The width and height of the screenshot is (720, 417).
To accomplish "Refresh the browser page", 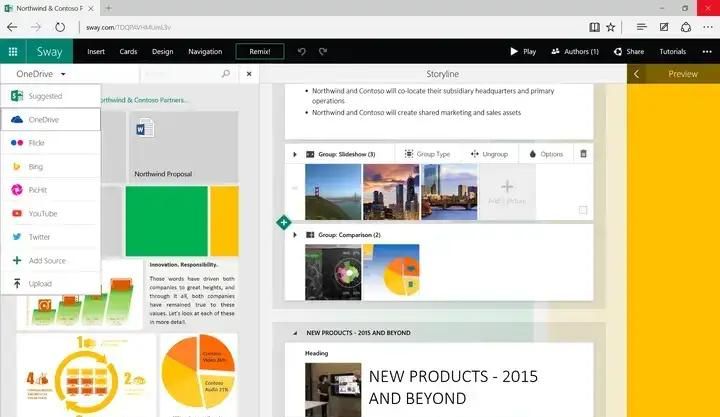I will point(60,27).
